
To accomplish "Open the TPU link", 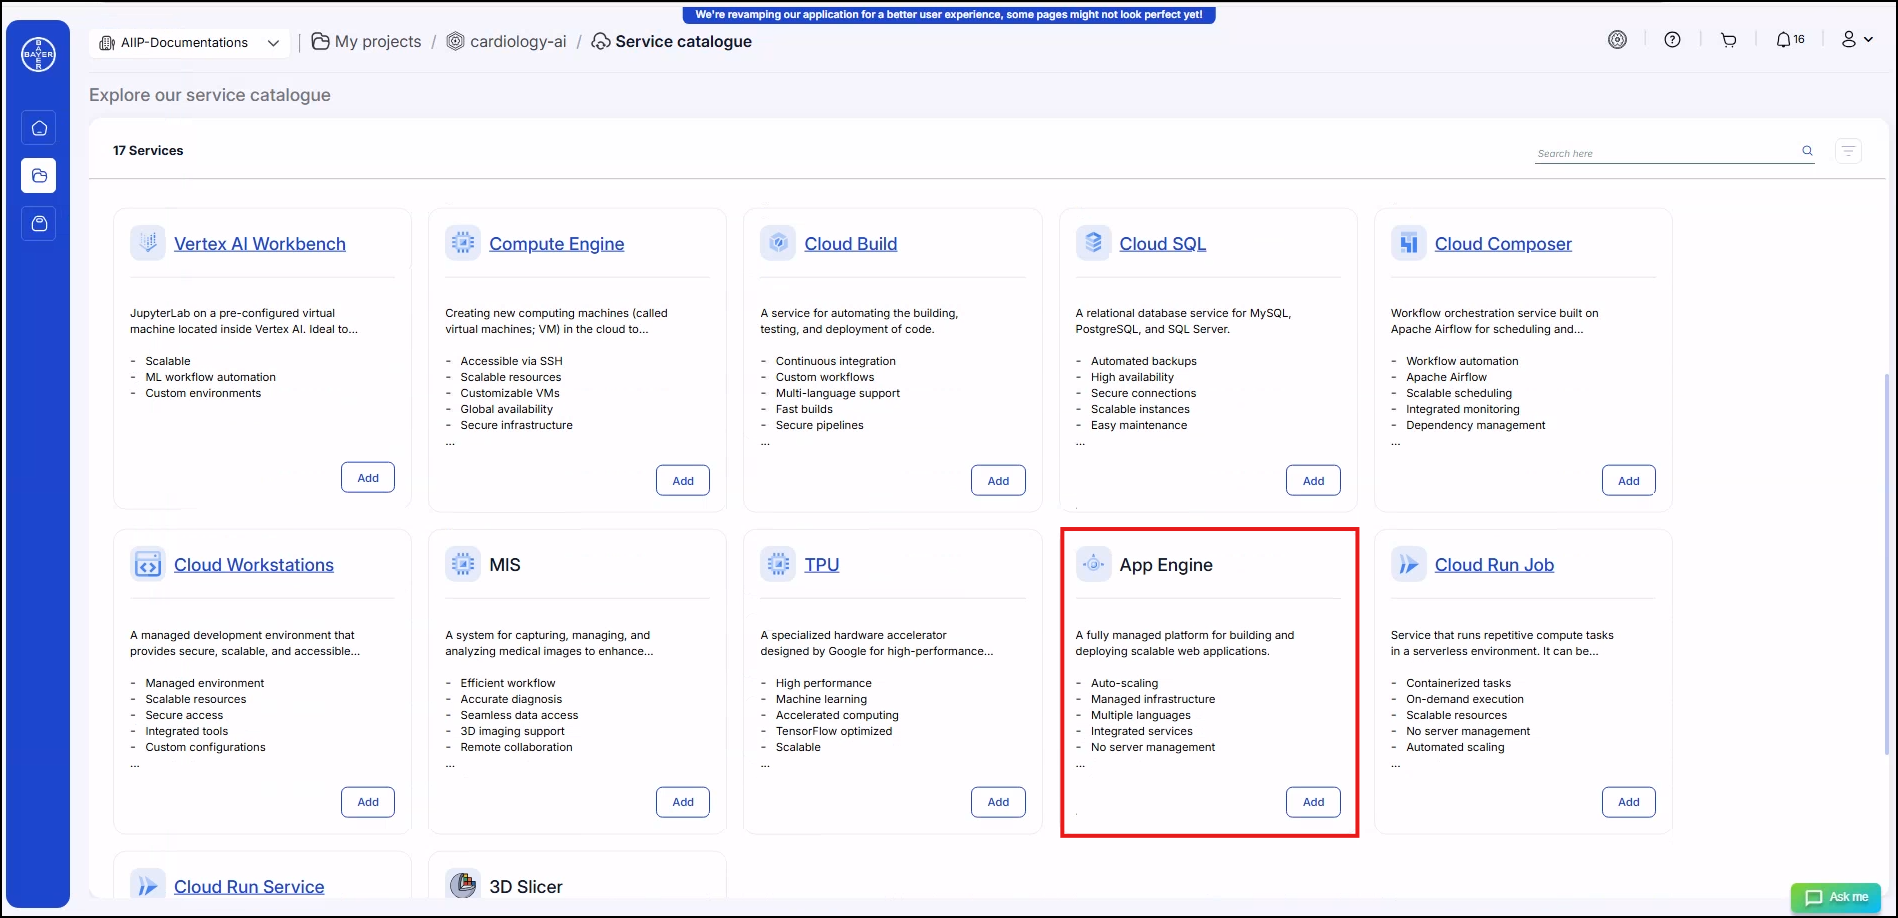I will [x=822, y=565].
